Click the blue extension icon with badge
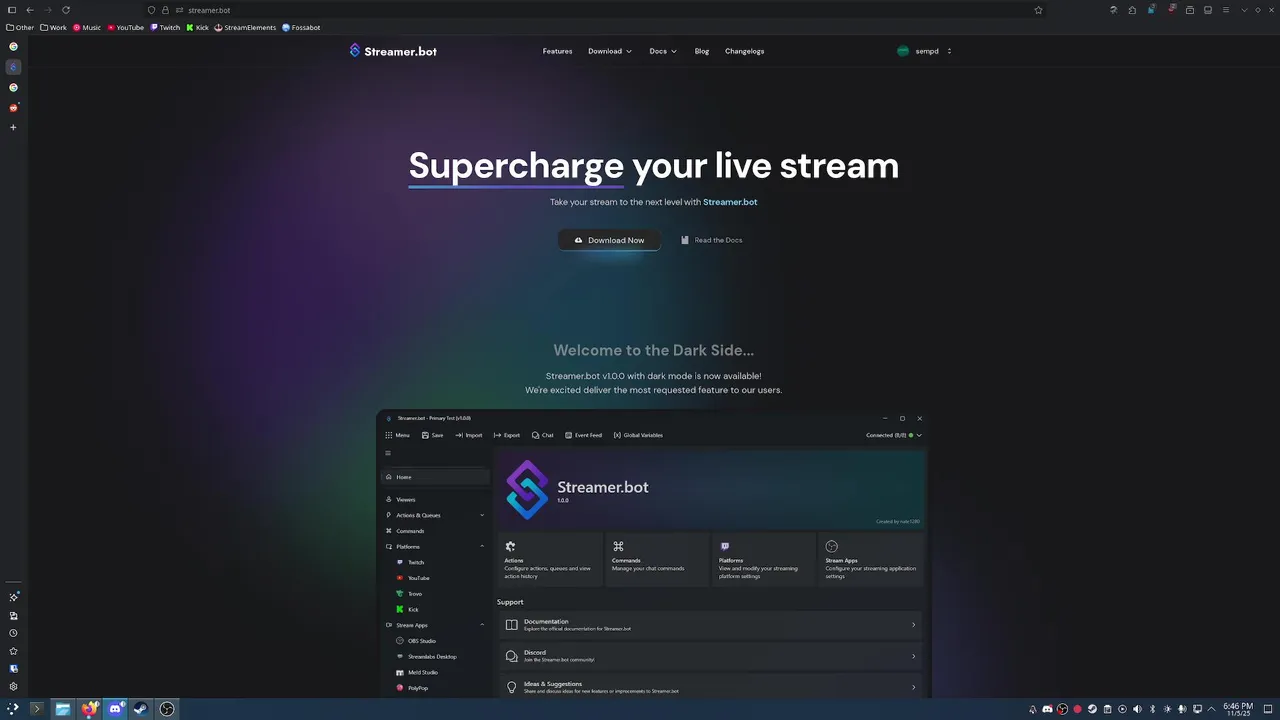 pyautogui.click(x=1152, y=10)
